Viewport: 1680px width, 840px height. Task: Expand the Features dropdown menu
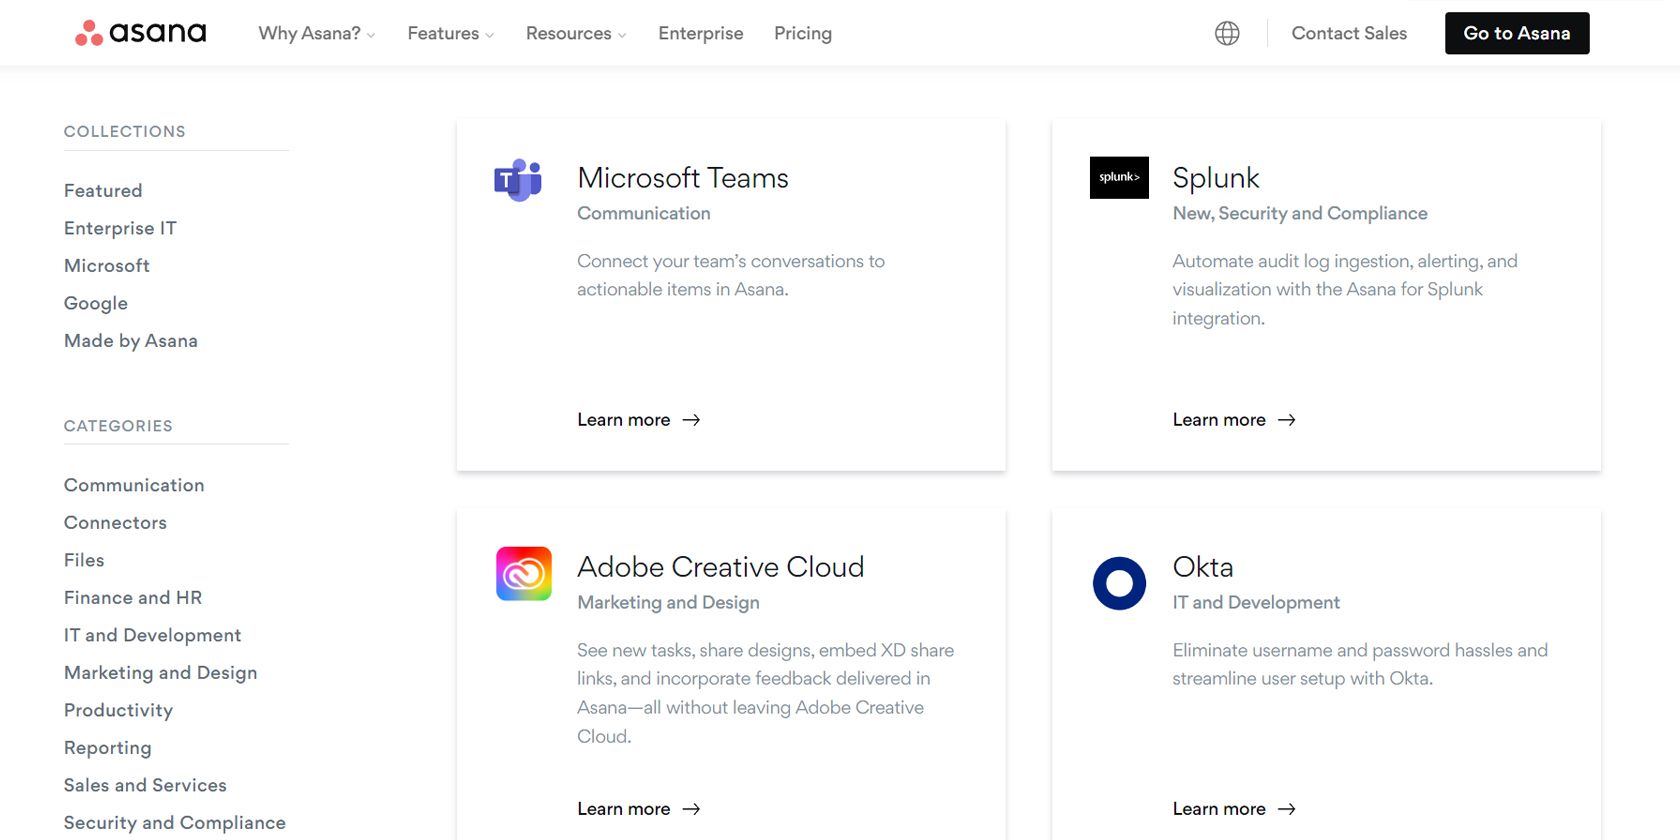click(x=450, y=33)
